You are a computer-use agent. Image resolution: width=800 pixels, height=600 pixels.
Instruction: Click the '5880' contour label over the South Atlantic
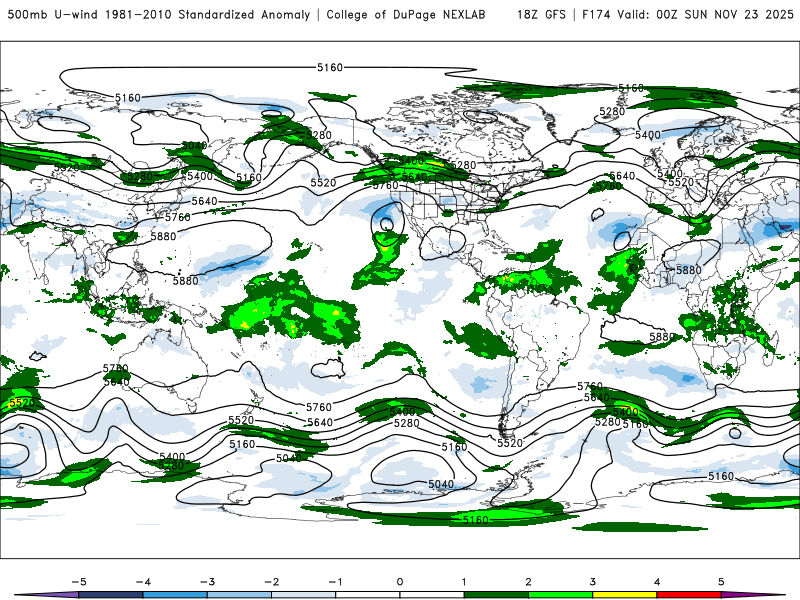[x=662, y=337]
